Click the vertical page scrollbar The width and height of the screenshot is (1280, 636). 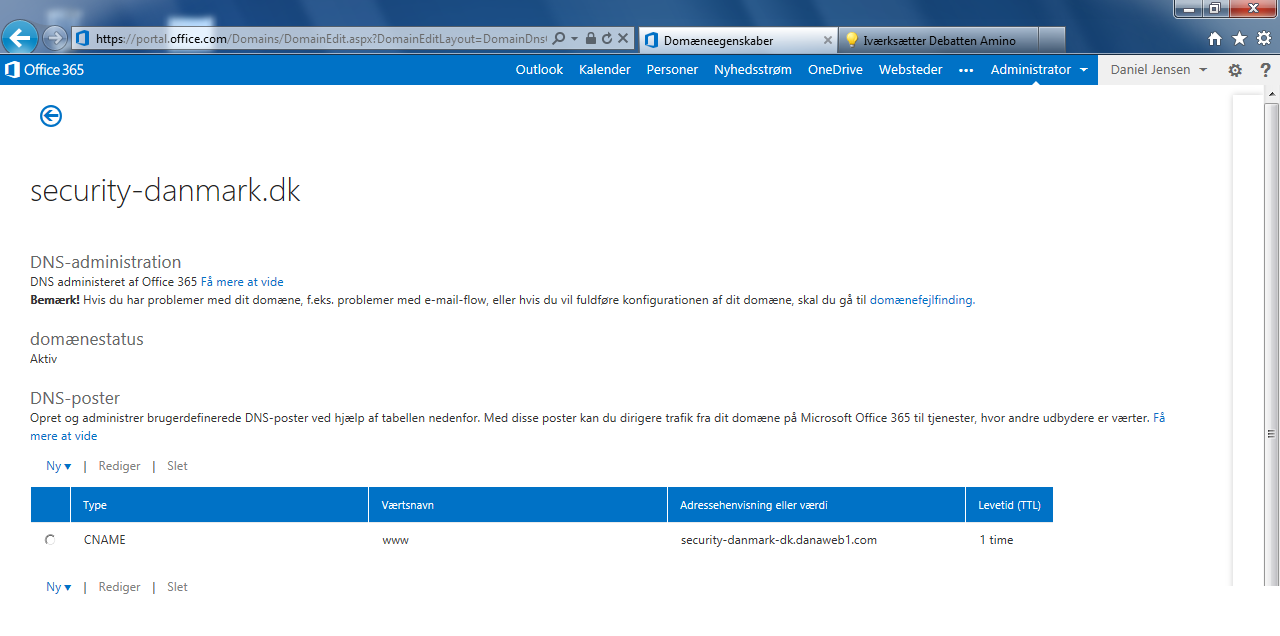(x=1271, y=340)
